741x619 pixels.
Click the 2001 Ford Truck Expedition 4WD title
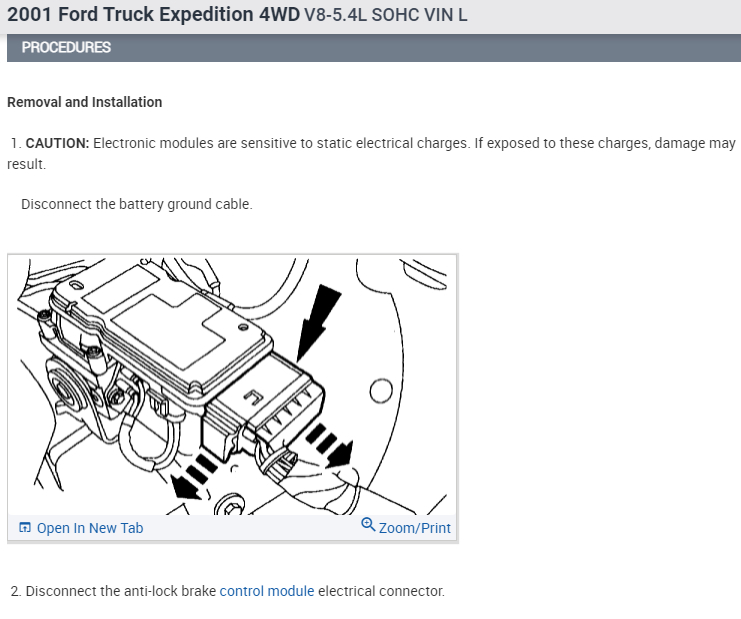[153, 14]
